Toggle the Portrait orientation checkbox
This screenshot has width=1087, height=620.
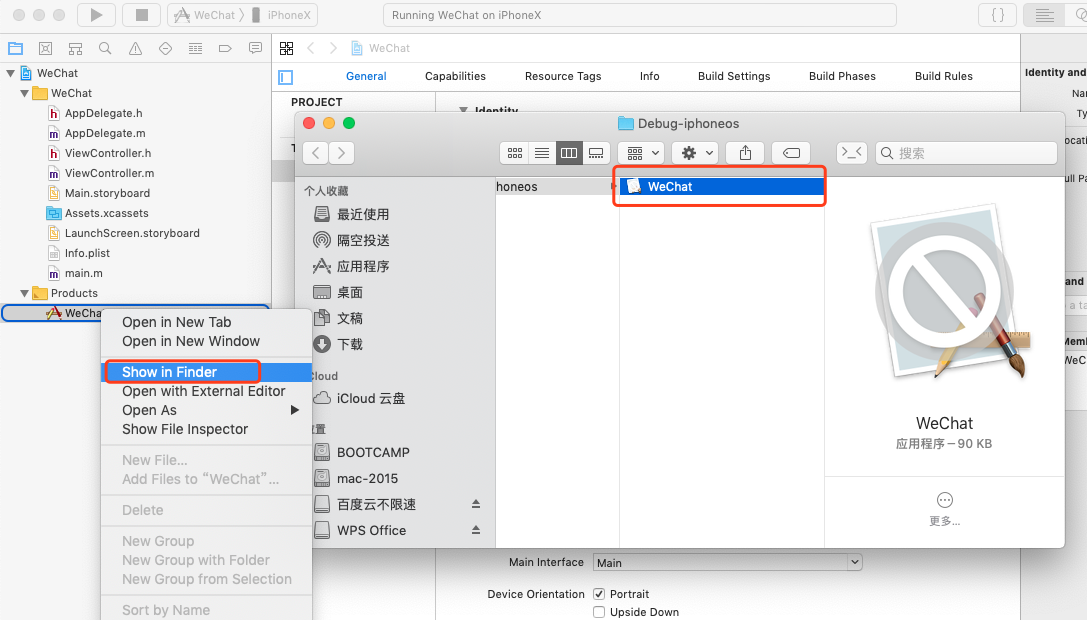(599, 594)
